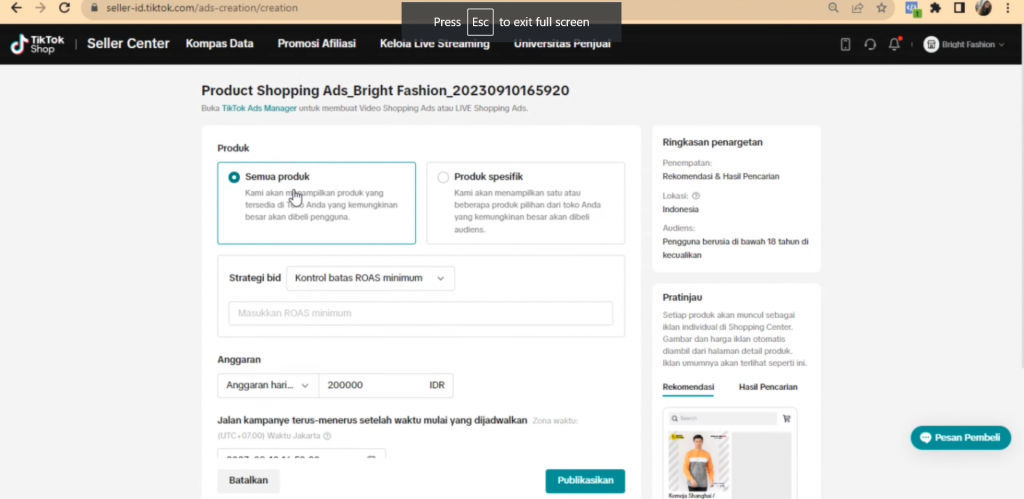Open the Kompas Data menu
1024x499 pixels.
[220, 44]
